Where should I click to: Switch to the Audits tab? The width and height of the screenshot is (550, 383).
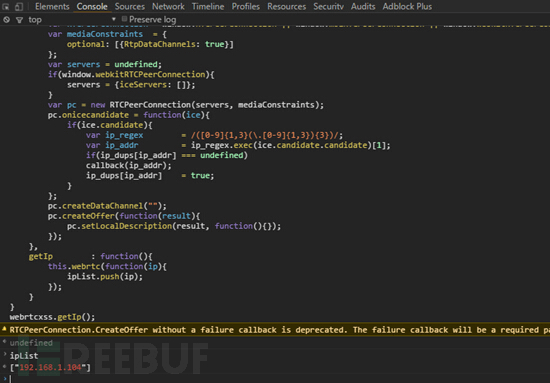pos(363,6)
